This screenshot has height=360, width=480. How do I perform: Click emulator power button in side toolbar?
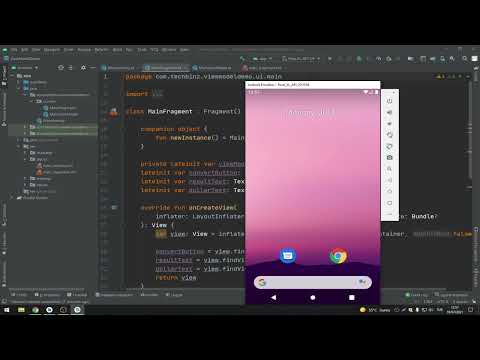point(389,101)
